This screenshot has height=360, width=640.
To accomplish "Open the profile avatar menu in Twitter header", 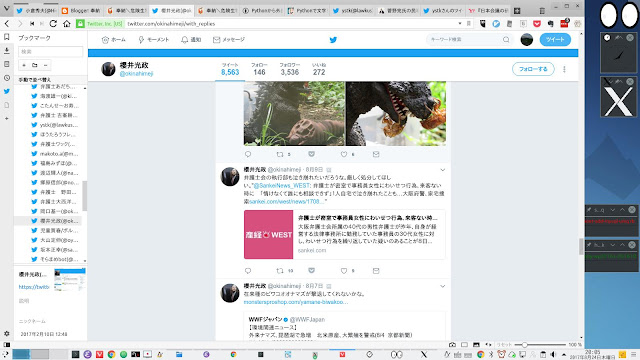I will pos(527,40).
